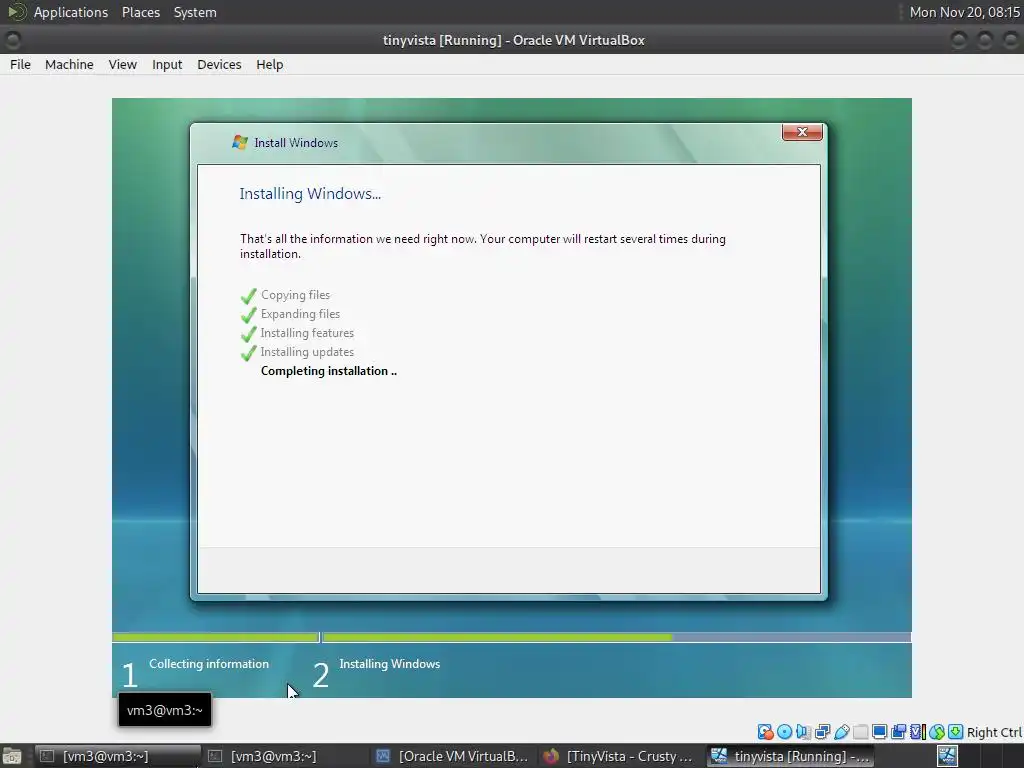Click the Applications menu logo icon
The image size is (1024, 768).
(16, 12)
